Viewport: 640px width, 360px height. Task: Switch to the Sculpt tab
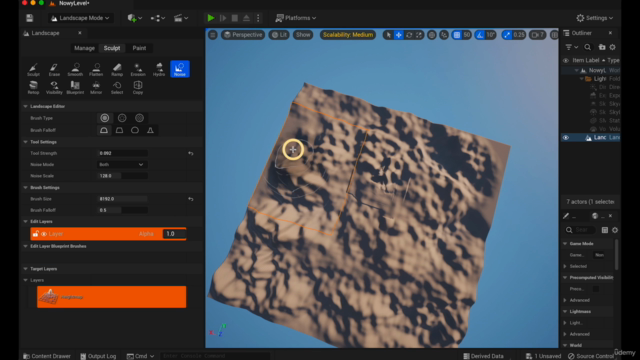(x=112, y=48)
